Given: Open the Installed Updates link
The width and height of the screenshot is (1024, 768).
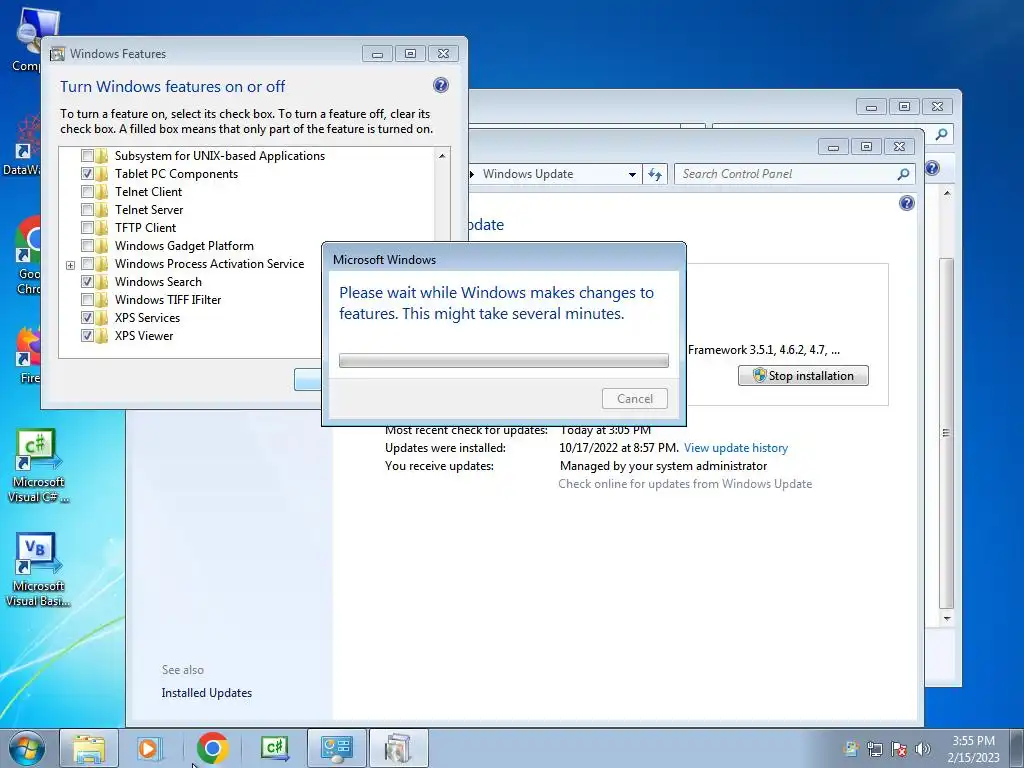Looking at the screenshot, I should point(206,693).
